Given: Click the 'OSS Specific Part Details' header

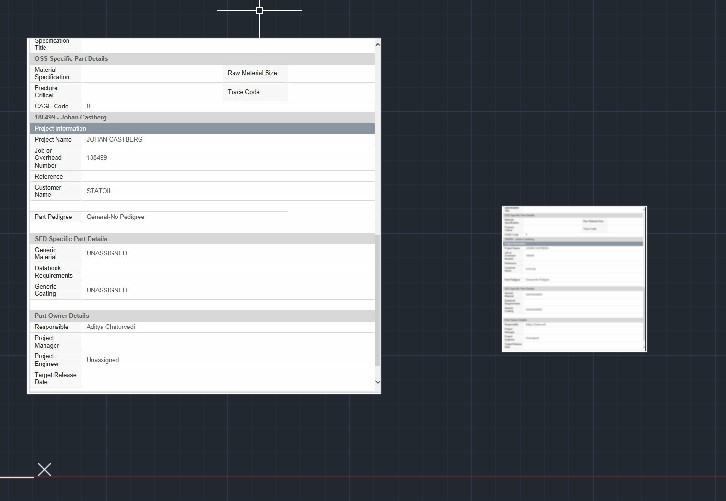Looking at the screenshot, I should tap(202, 59).
